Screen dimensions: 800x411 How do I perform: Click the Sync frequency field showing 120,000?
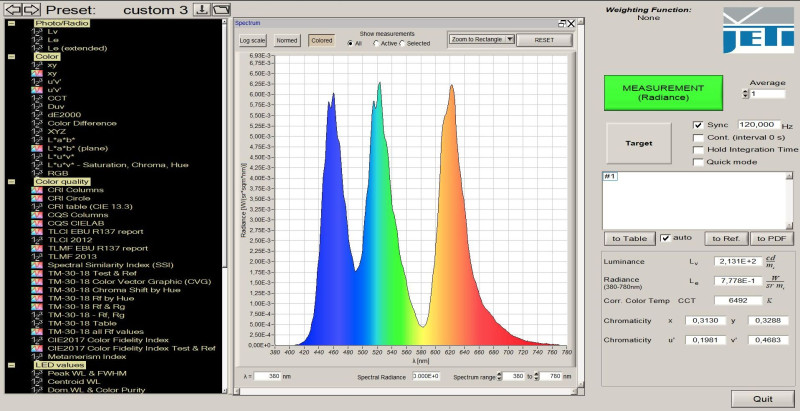759,125
